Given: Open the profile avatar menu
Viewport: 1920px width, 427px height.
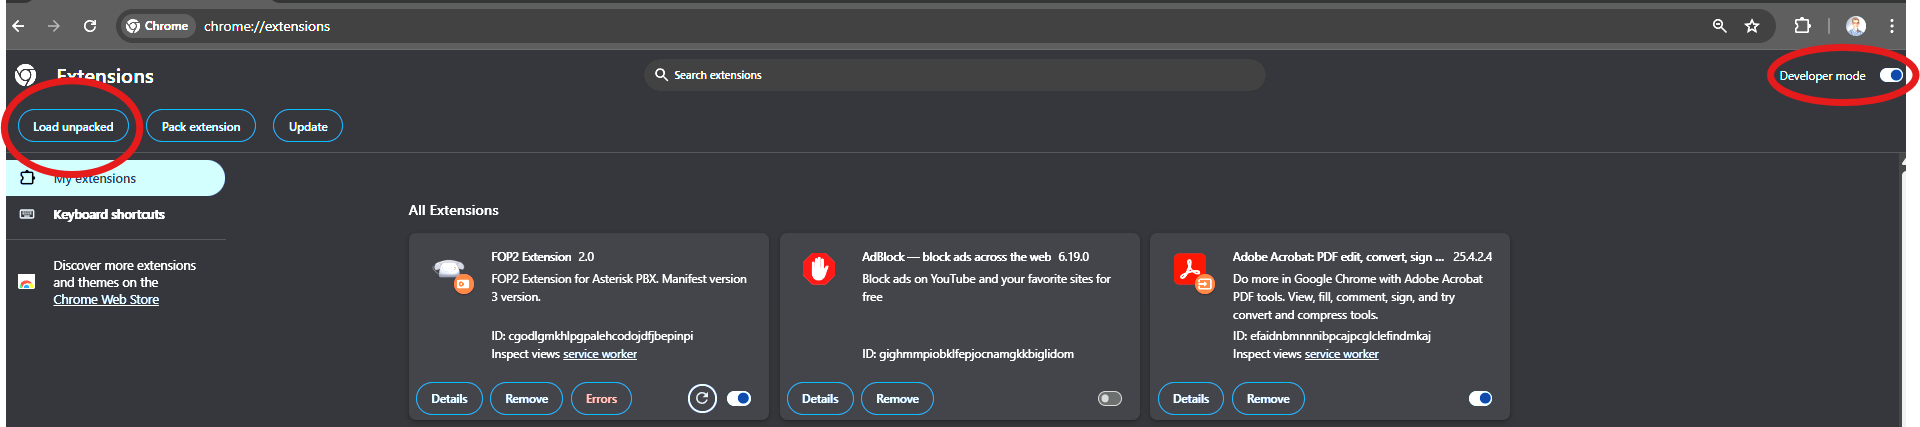Looking at the screenshot, I should [x=1856, y=26].
